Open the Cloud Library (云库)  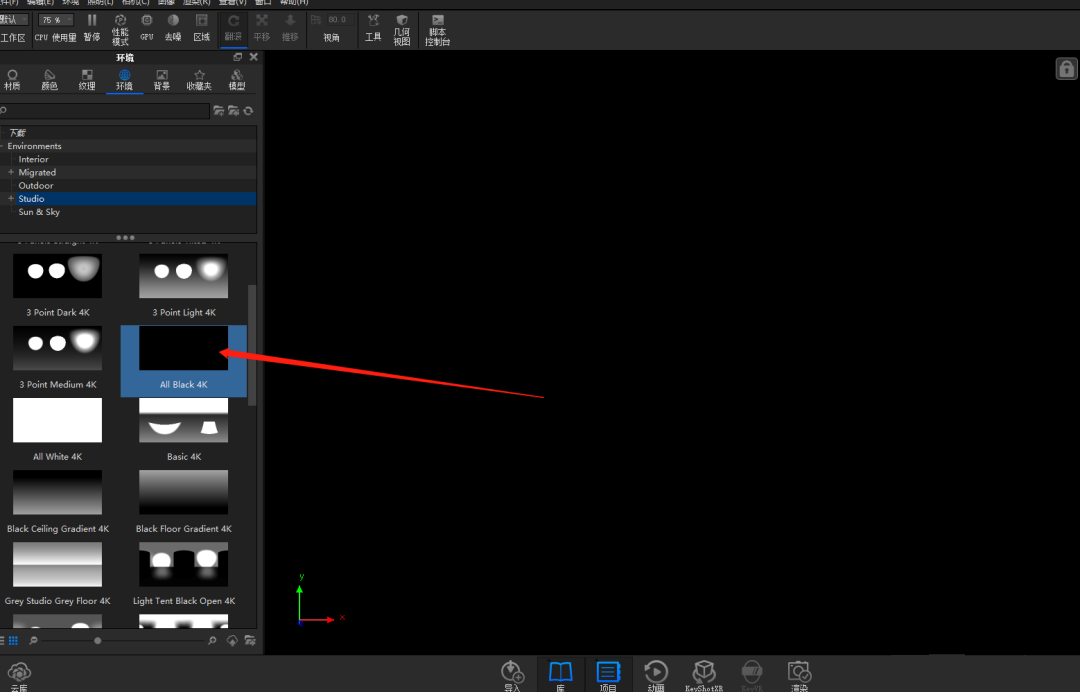pos(19,674)
